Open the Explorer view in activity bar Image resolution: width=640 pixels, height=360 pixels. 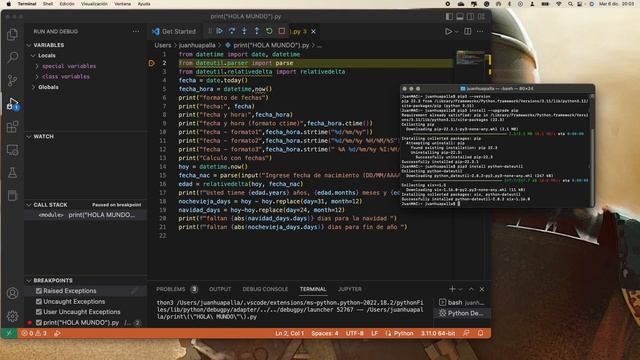coord(12,35)
